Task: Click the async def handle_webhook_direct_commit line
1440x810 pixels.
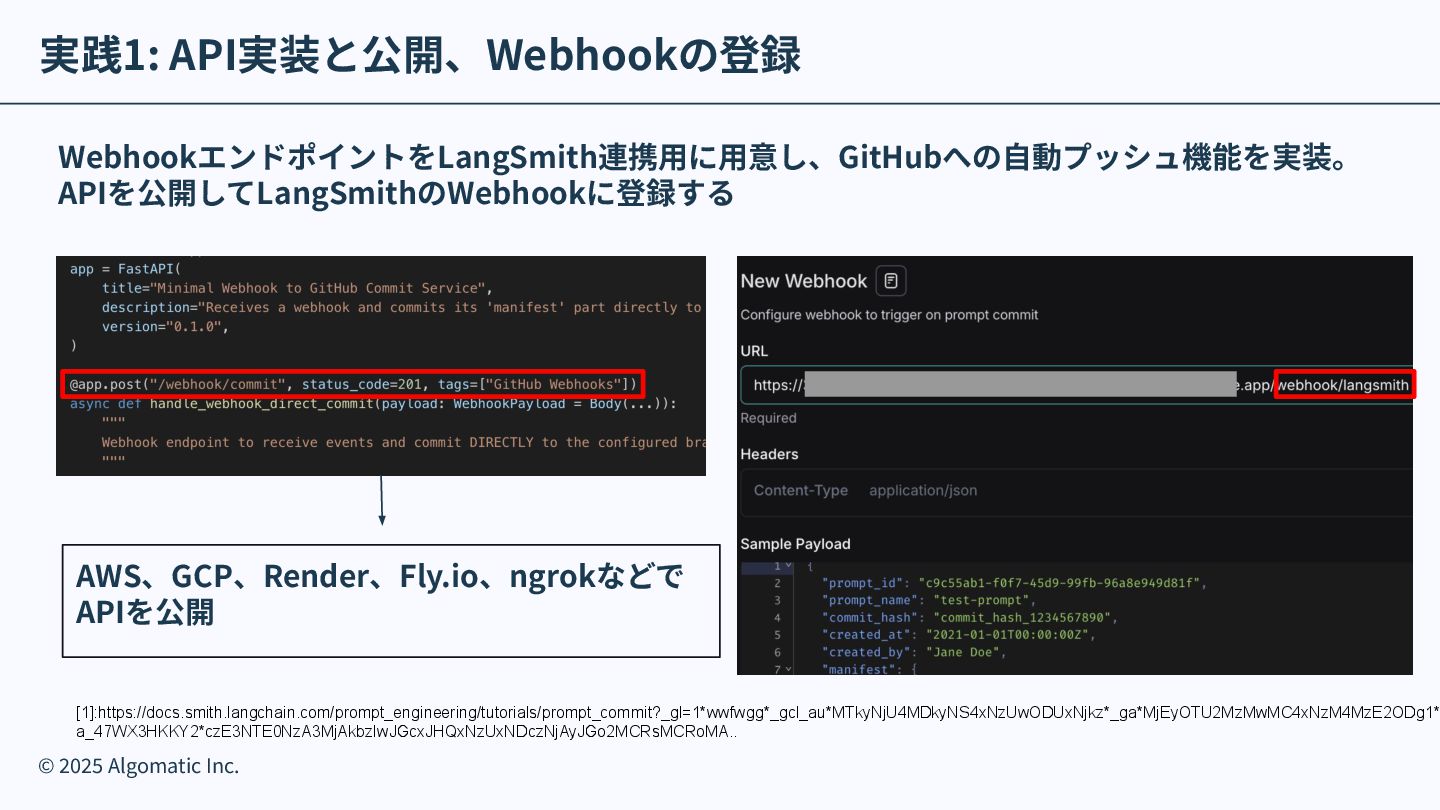Action: (373, 404)
